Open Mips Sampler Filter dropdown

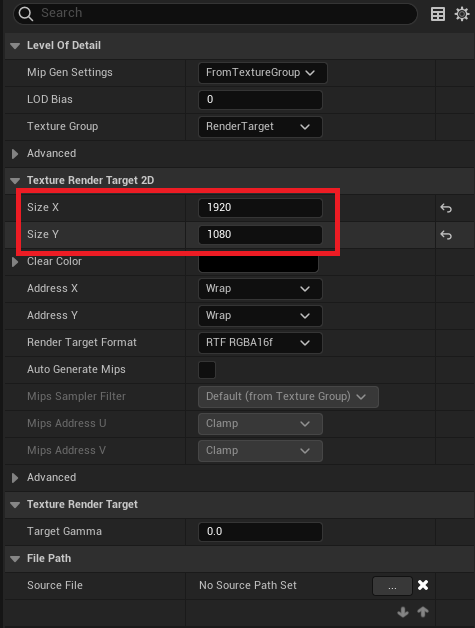click(x=288, y=397)
